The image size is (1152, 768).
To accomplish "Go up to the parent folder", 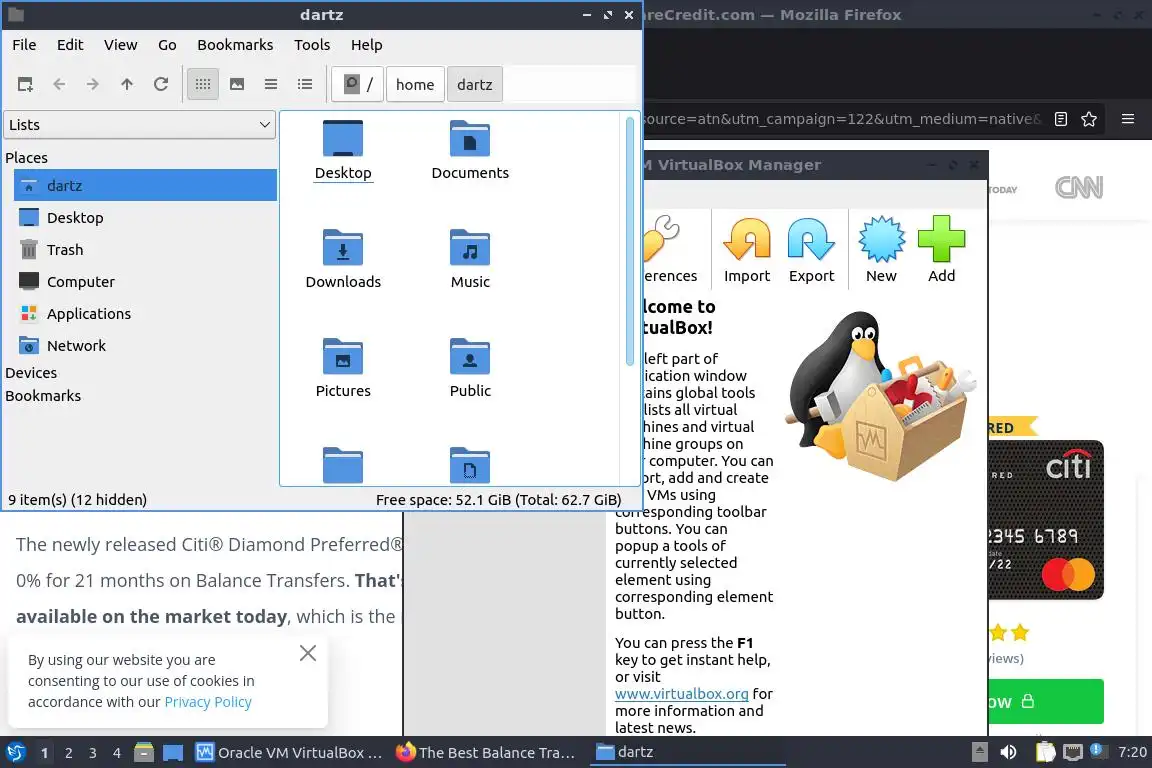I will 126,85.
